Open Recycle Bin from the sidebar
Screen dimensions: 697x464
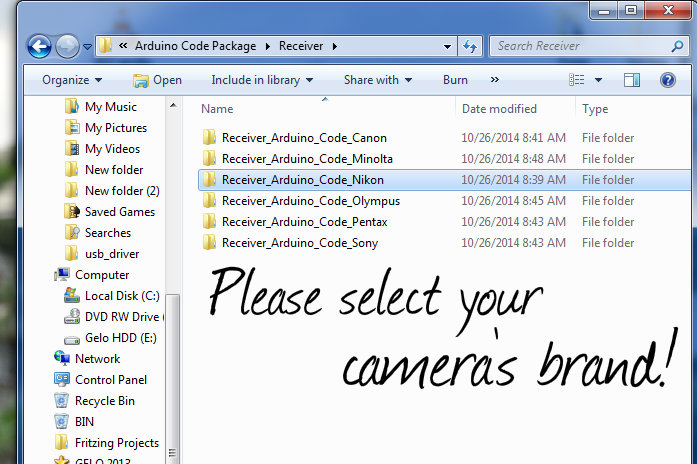tap(104, 401)
